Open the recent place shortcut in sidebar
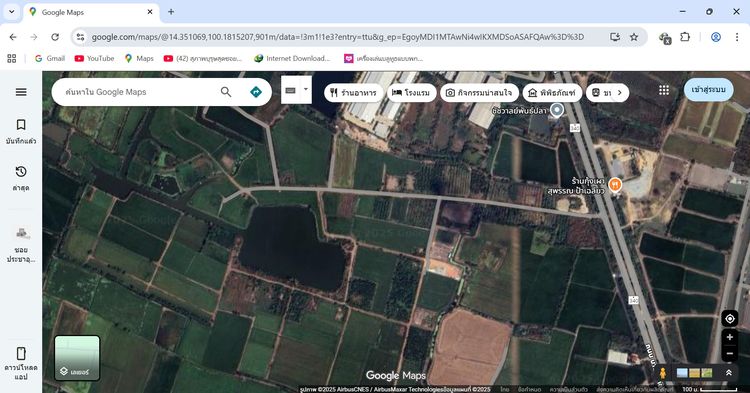 coord(21,245)
